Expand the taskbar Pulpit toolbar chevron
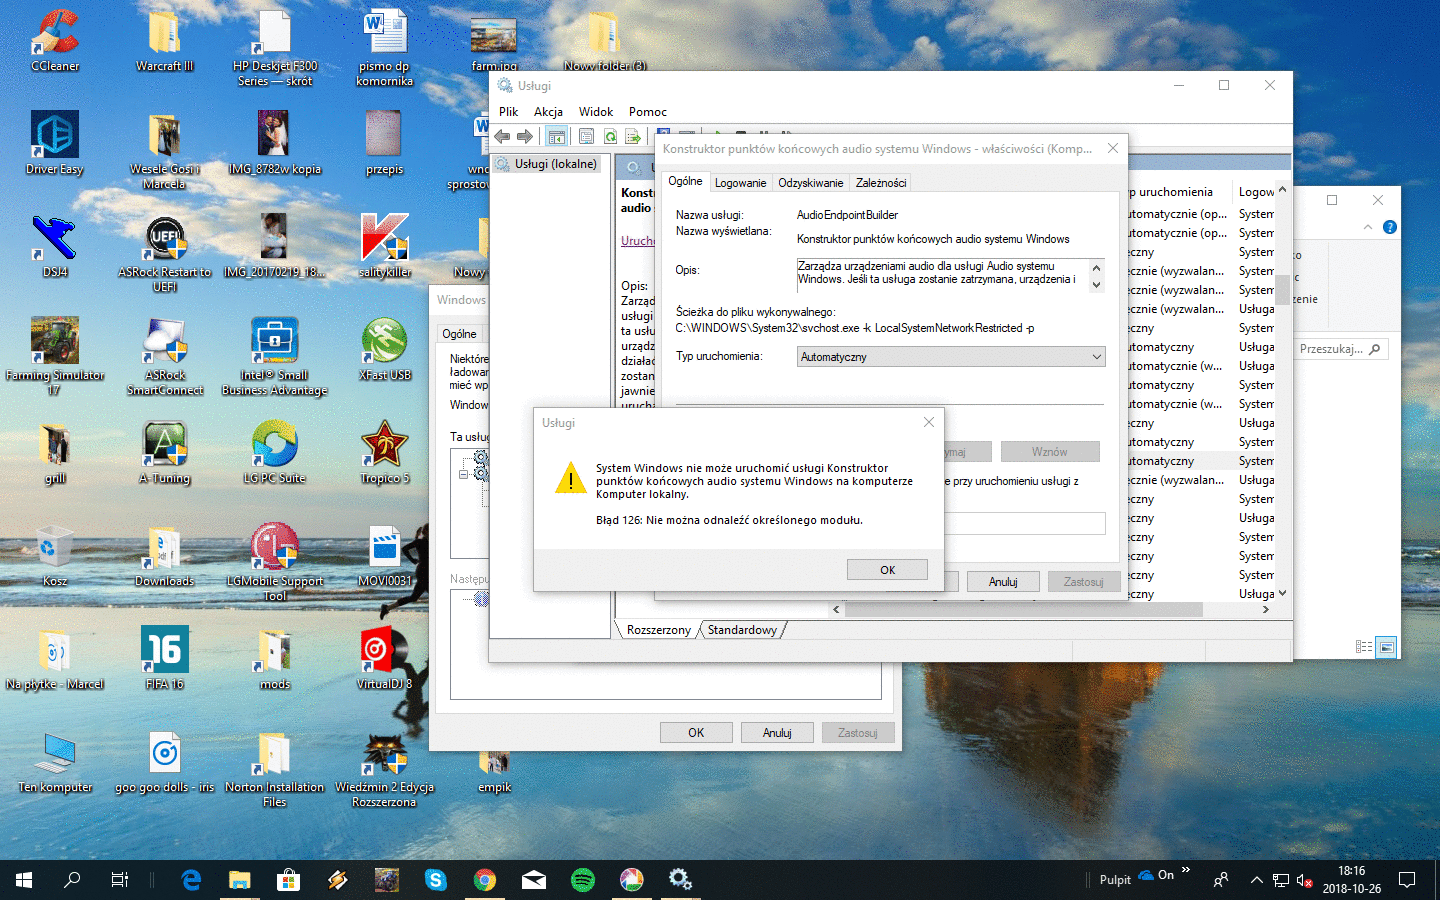This screenshot has height=900, width=1440. [1186, 871]
